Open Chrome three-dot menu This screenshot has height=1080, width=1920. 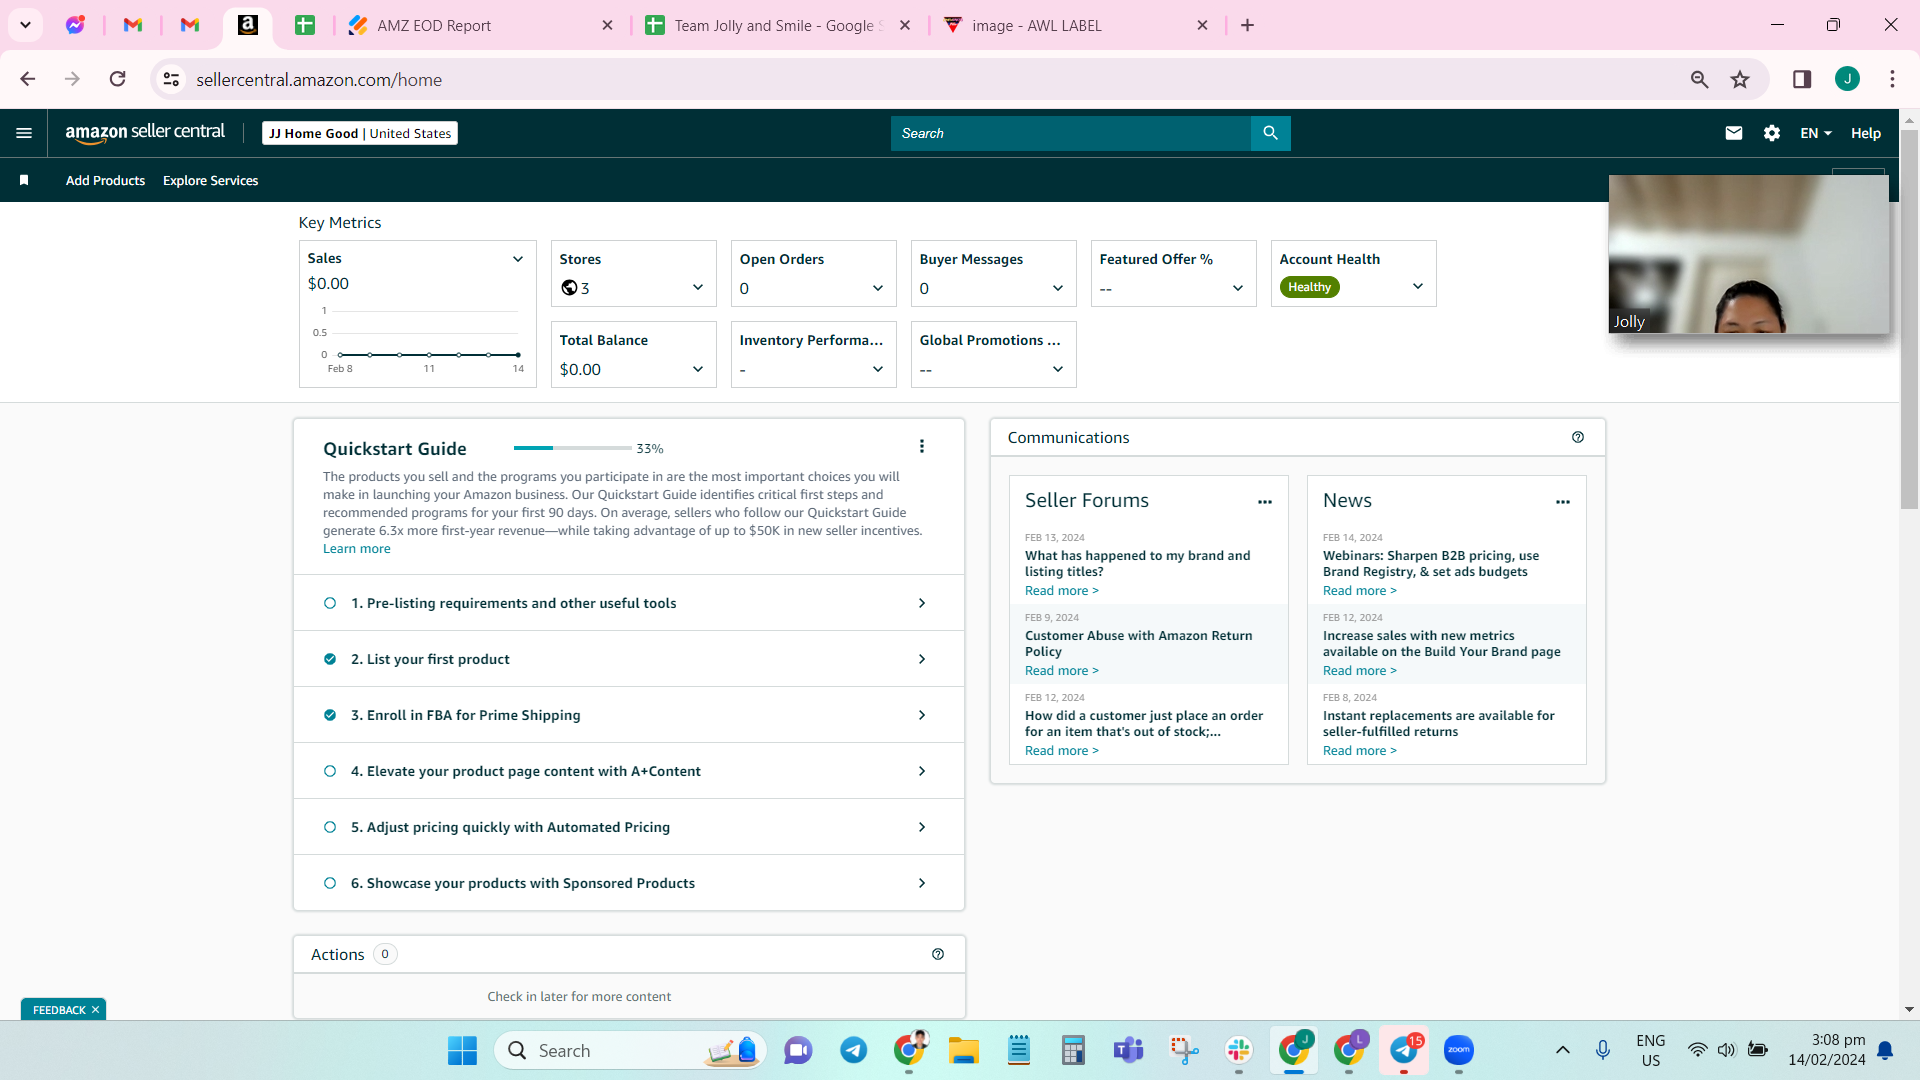(1892, 79)
